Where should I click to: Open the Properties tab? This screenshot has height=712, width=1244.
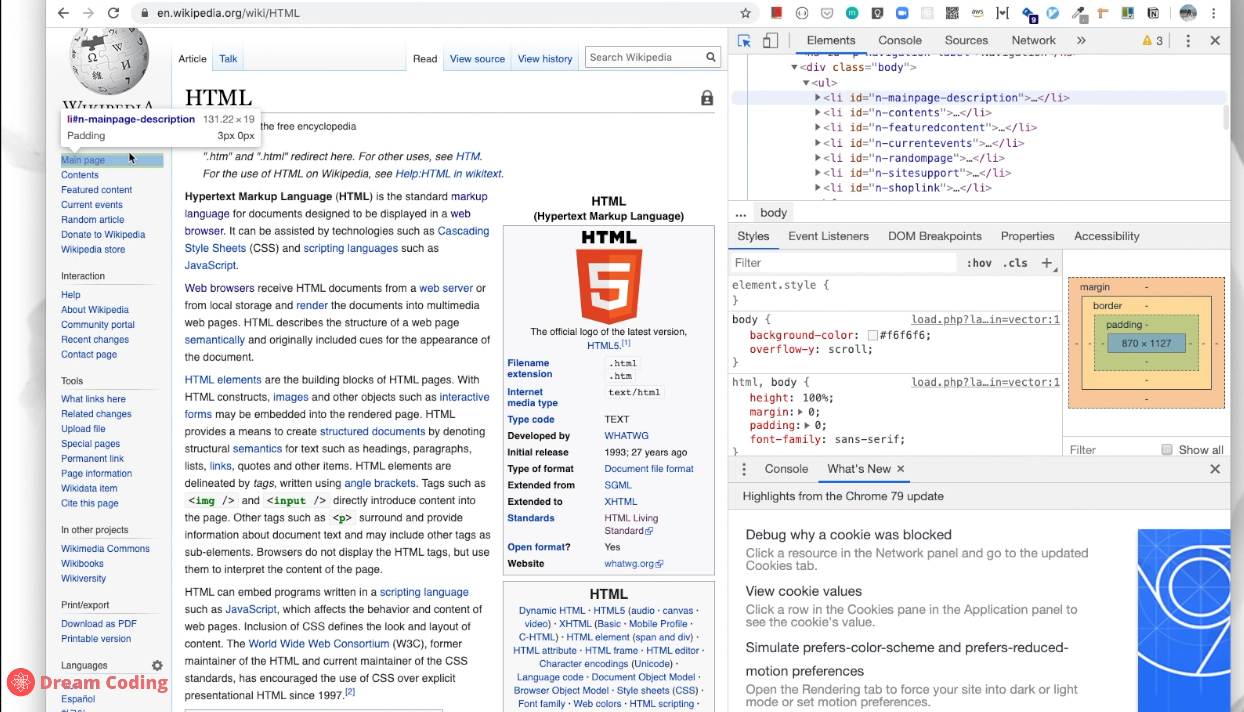1027,236
